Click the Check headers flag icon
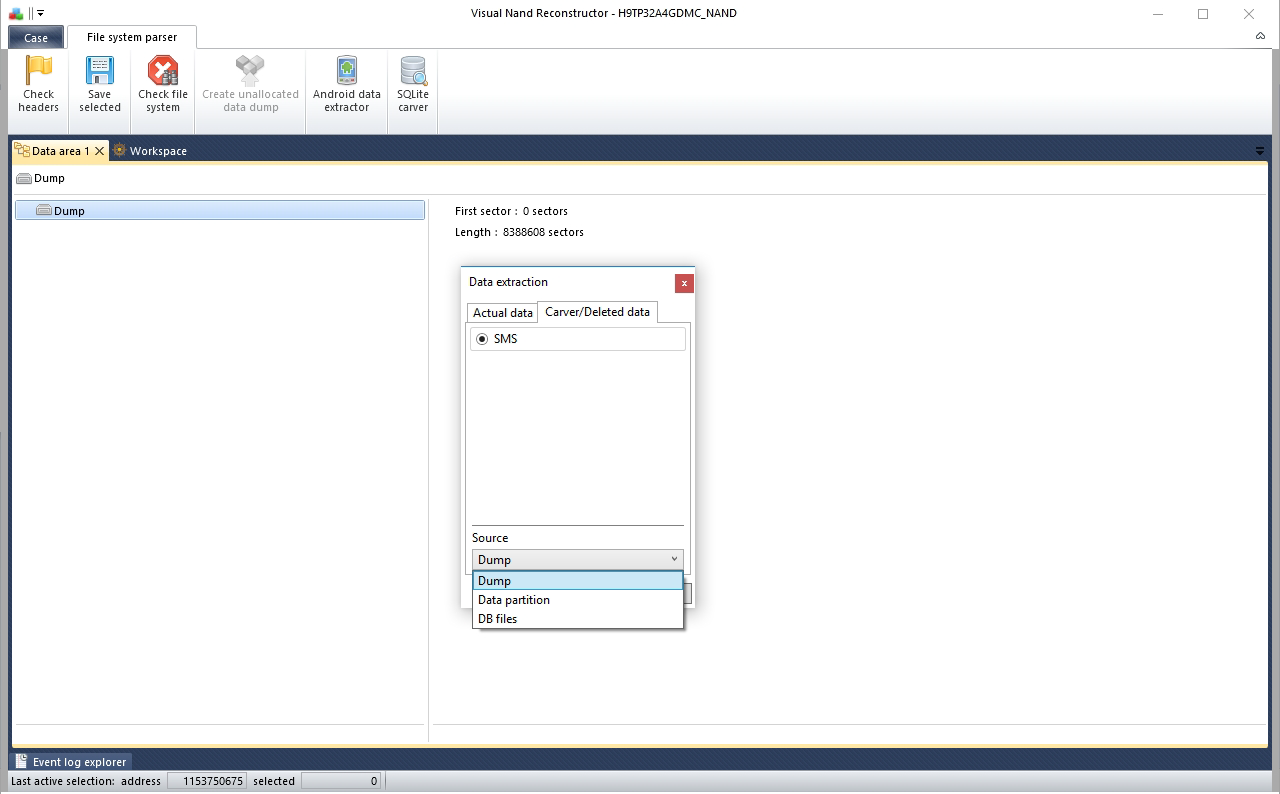The image size is (1280, 794). [x=38, y=71]
